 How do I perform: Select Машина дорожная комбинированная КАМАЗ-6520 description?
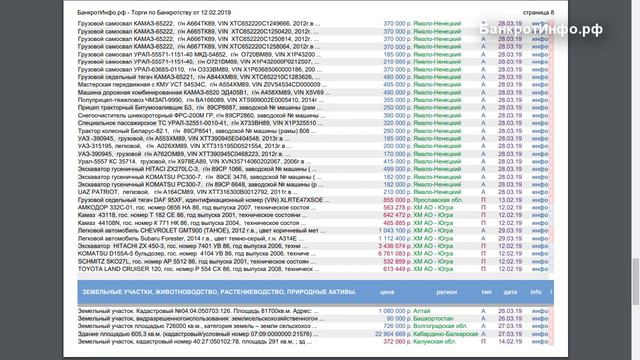[x=204, y=93]
